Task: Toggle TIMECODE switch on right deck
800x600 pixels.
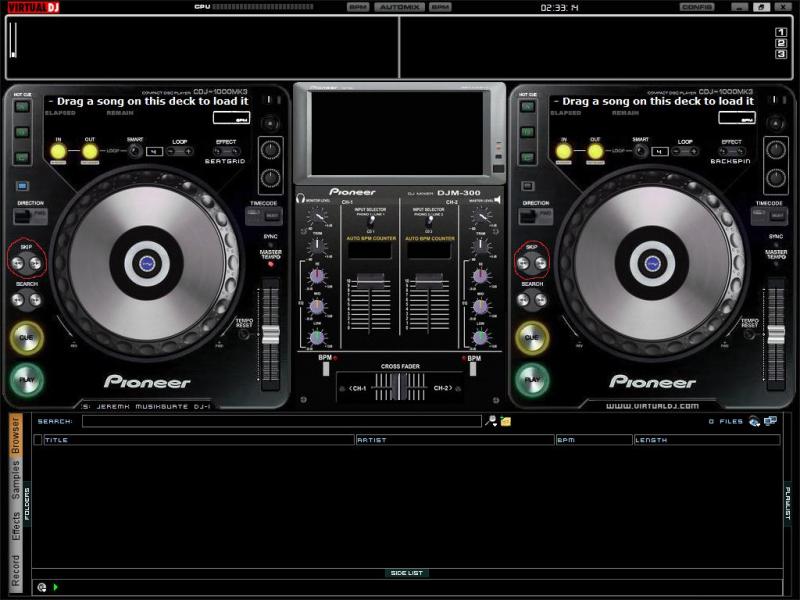Action: [769, 216]
